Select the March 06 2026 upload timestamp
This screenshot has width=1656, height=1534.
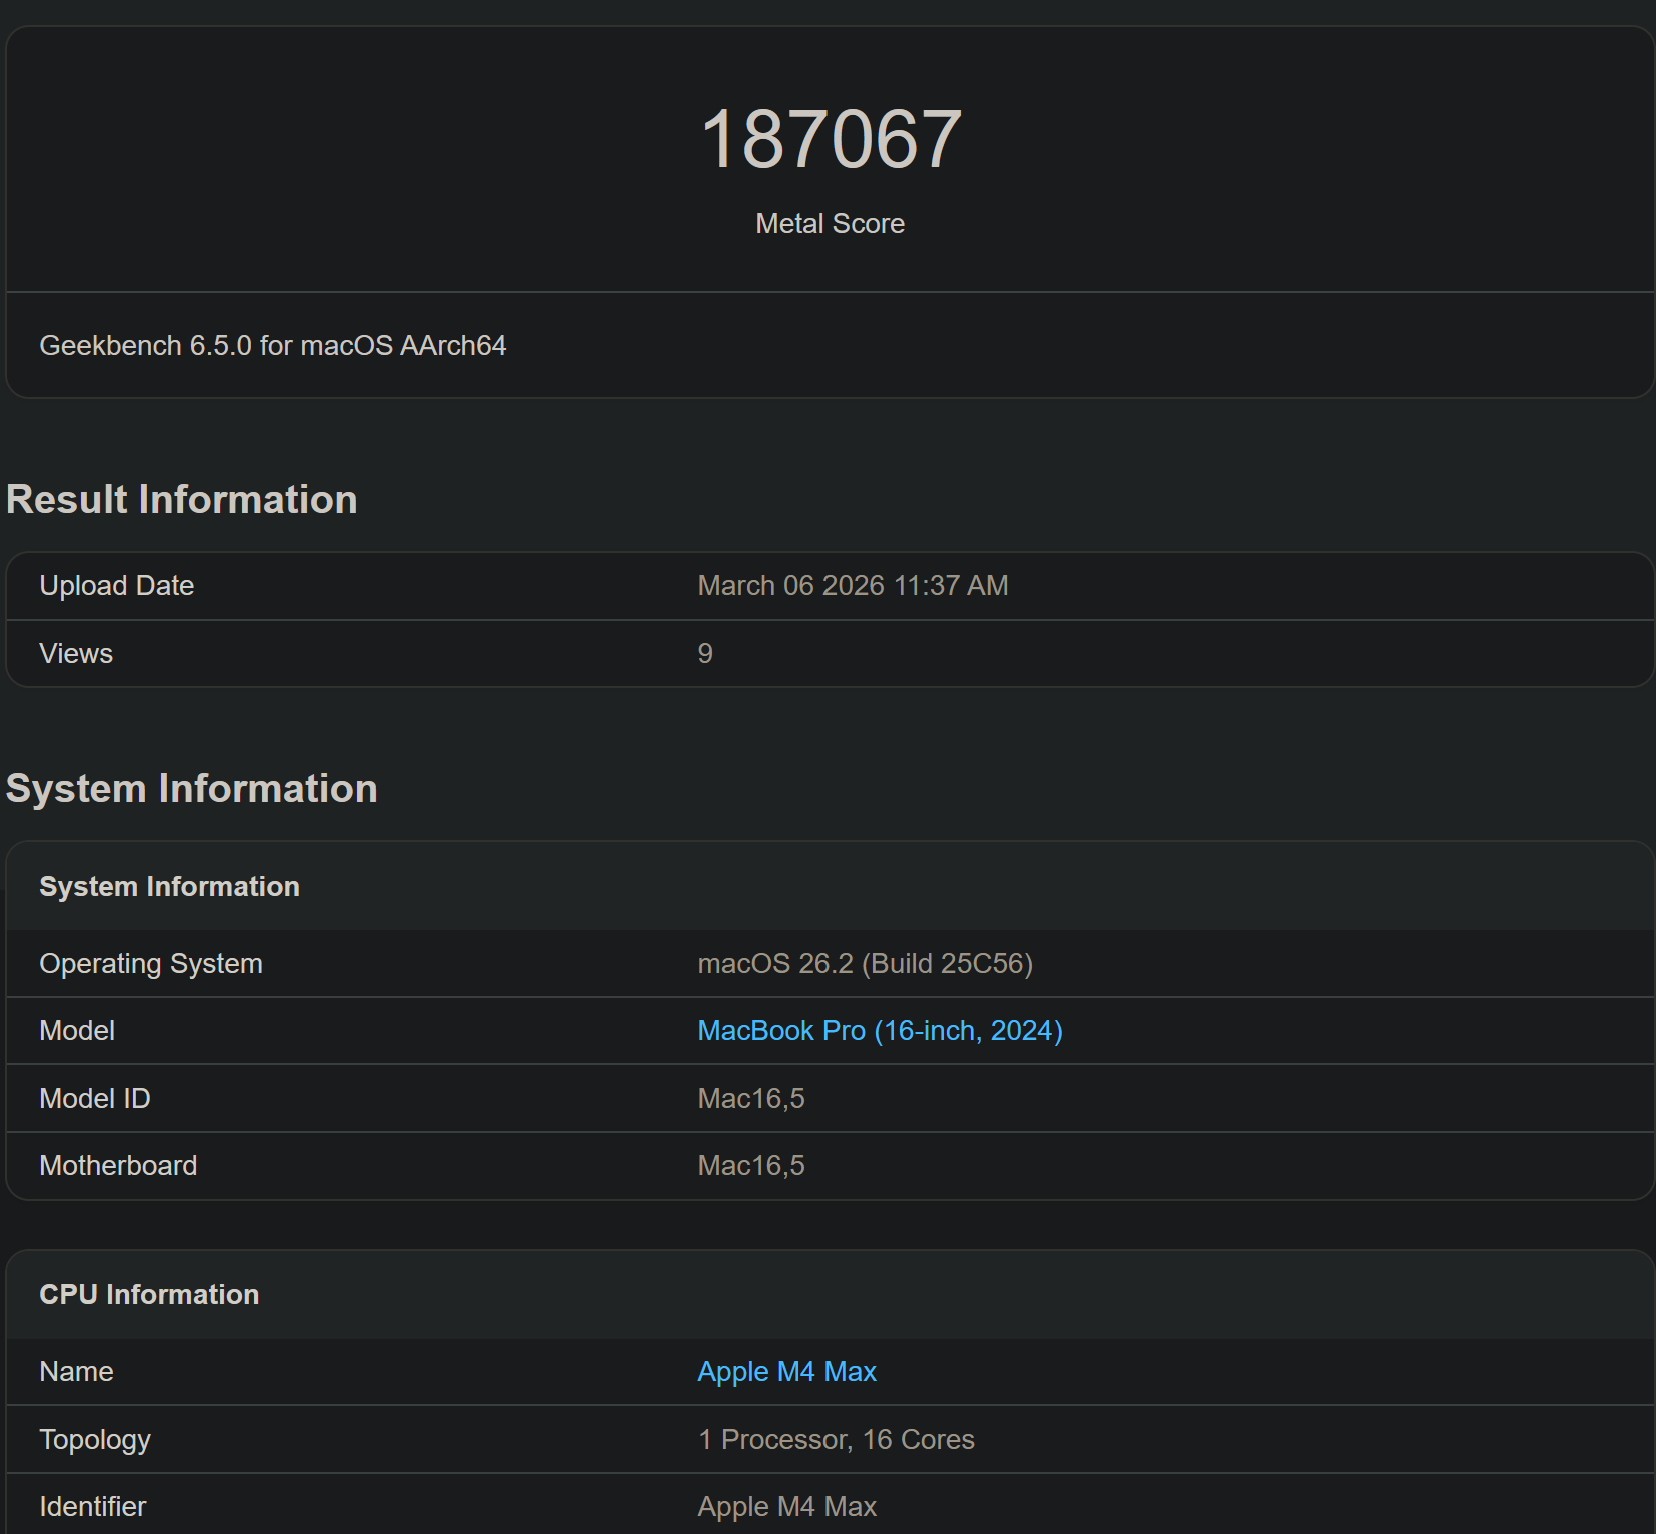click(x=852, y=586)
